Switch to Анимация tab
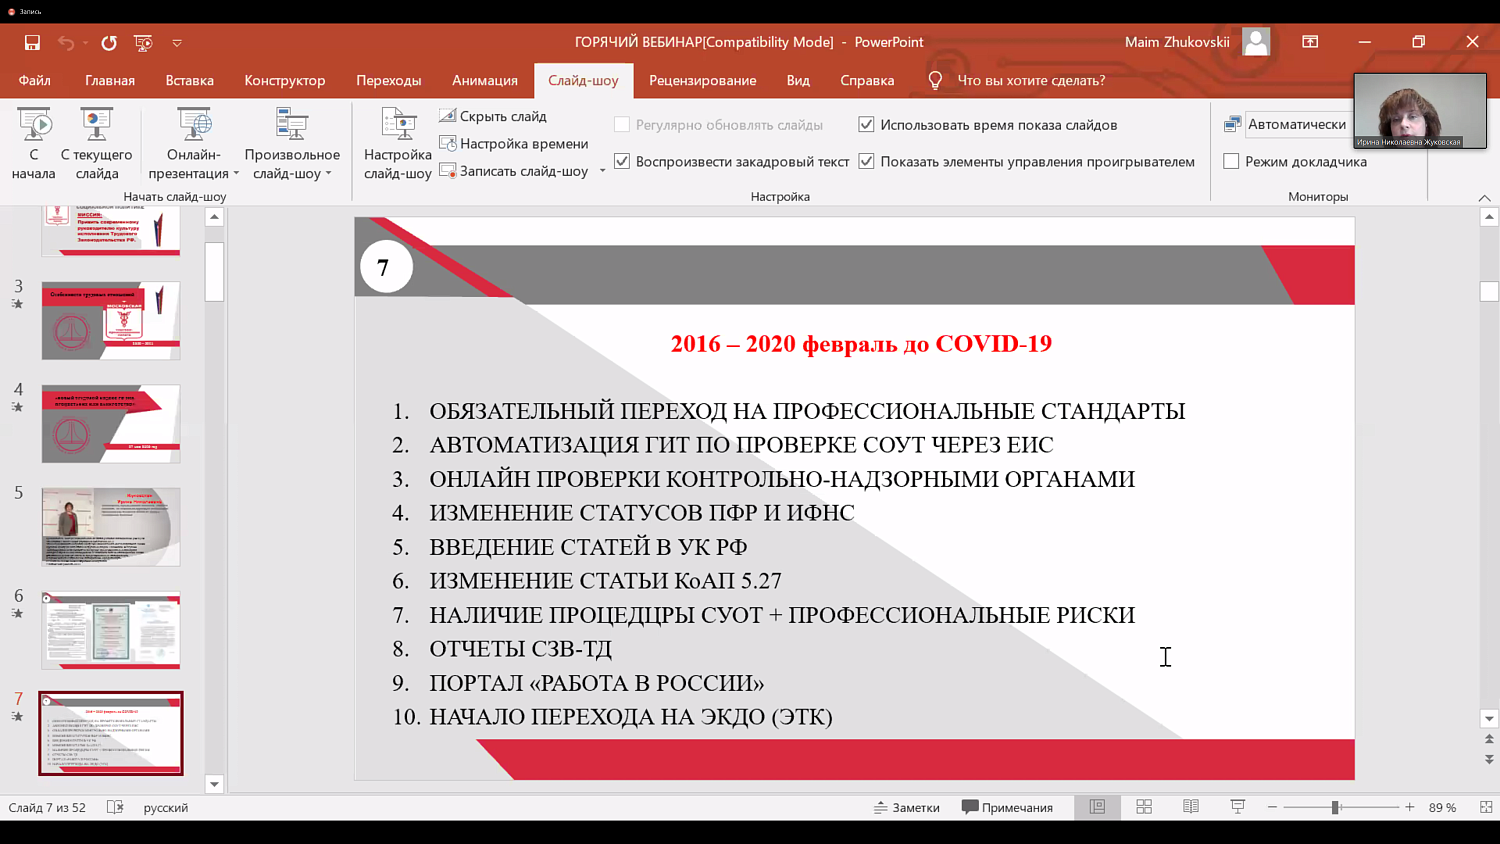1500x844 pixels. 485,80
